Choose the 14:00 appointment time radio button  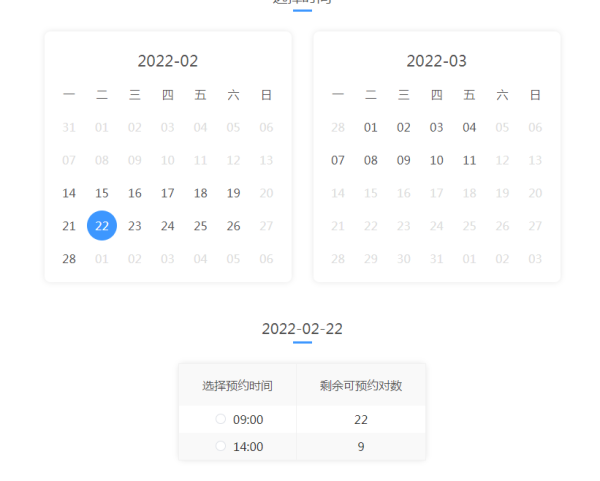221,447
